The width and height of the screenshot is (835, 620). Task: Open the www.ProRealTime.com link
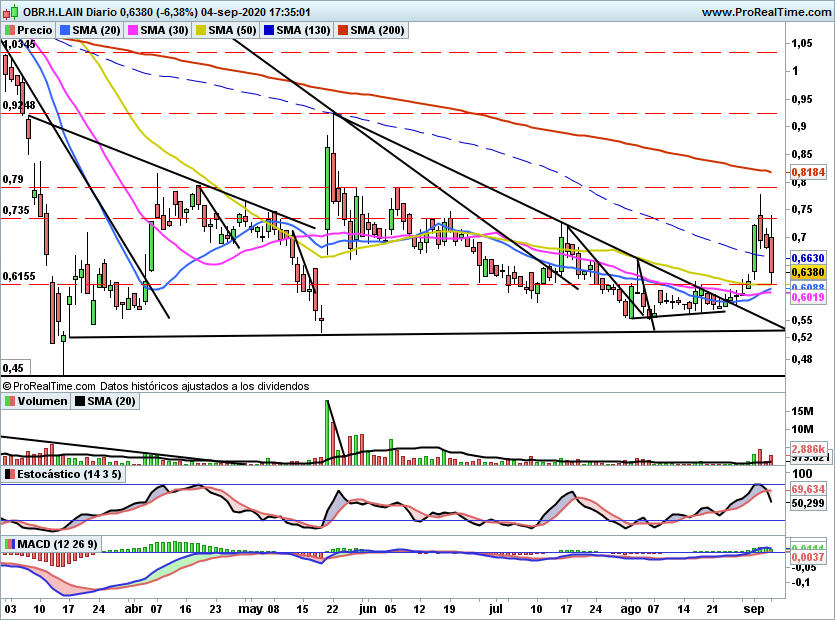click(766, 12)
